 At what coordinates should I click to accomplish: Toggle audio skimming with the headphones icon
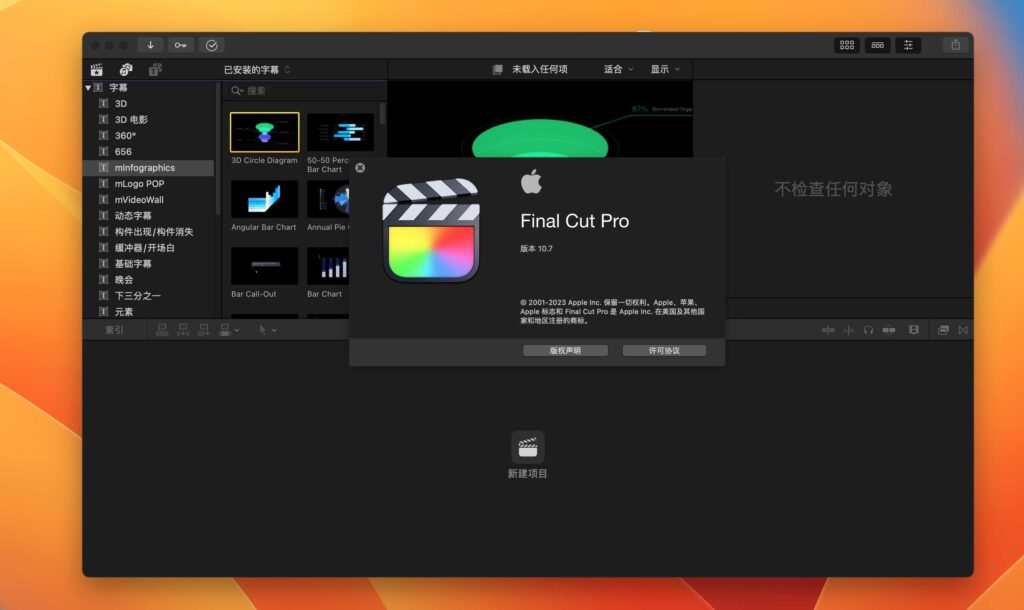867,330
